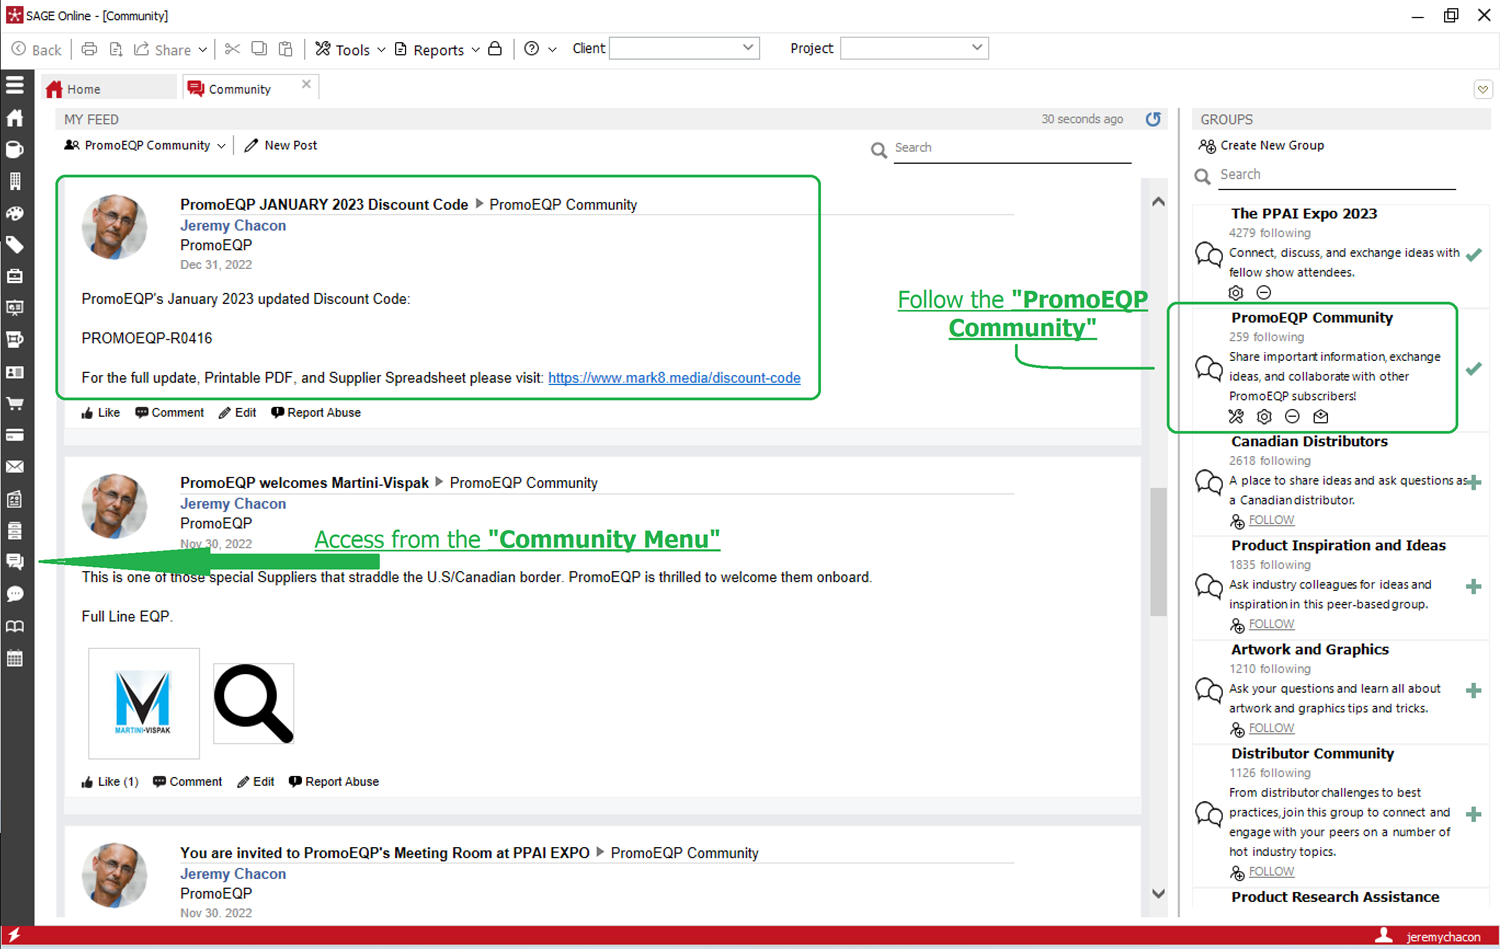Viewport: 1500px width, 949px height.
Task: Open the Project combo box
Action: pyautogui.click(x=914, y=48)
